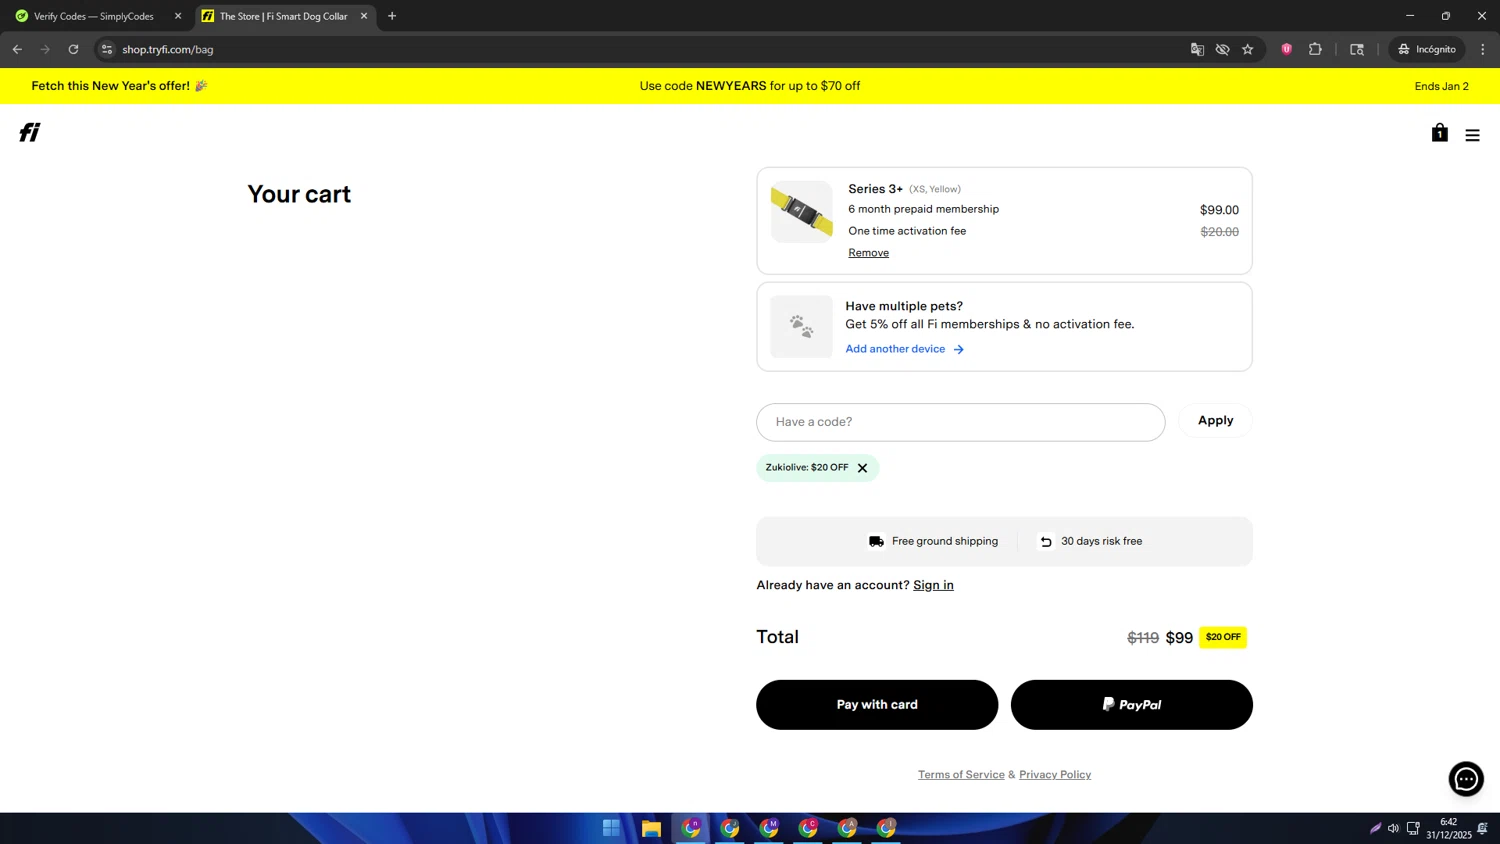The height and width of the screenshot is (844, 1500).
Task: Switch to the Verify Codes — SimplyCodes tab
Action: point(94,16)
